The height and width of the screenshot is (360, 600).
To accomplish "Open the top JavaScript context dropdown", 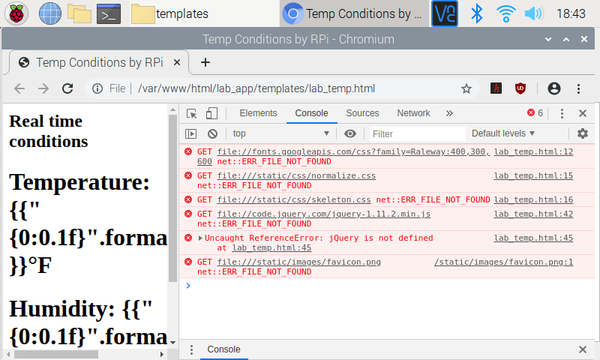I will click(280, 134).
